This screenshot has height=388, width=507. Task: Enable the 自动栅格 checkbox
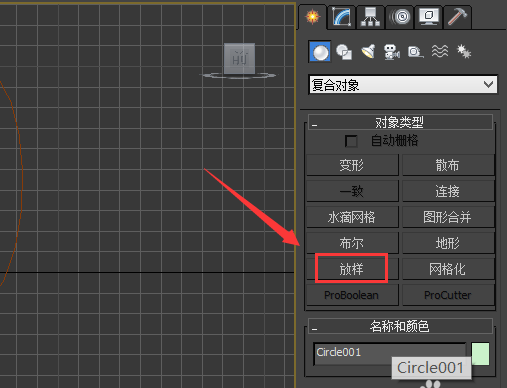pyautogui.click(x=351, y=141)
